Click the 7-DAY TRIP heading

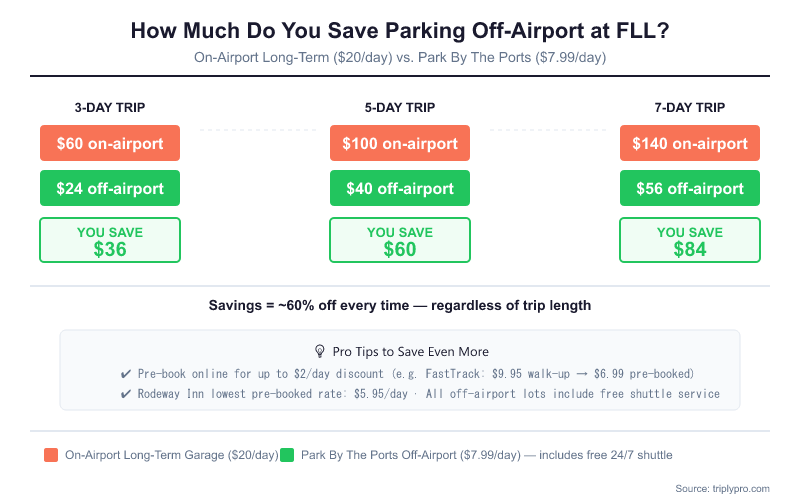[x=690, y=107]
